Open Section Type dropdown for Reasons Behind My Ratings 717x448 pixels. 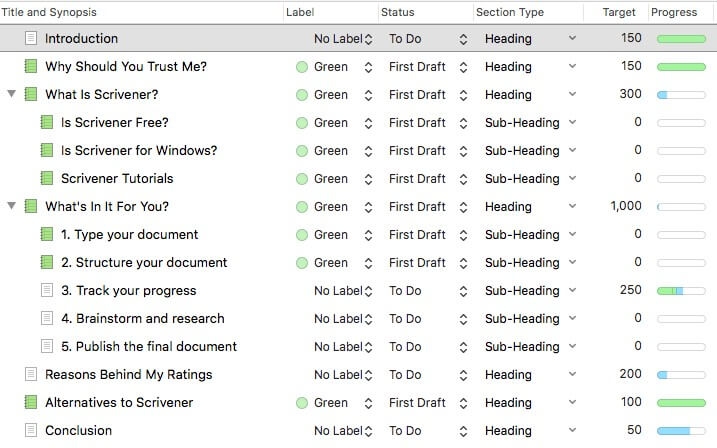572,374
